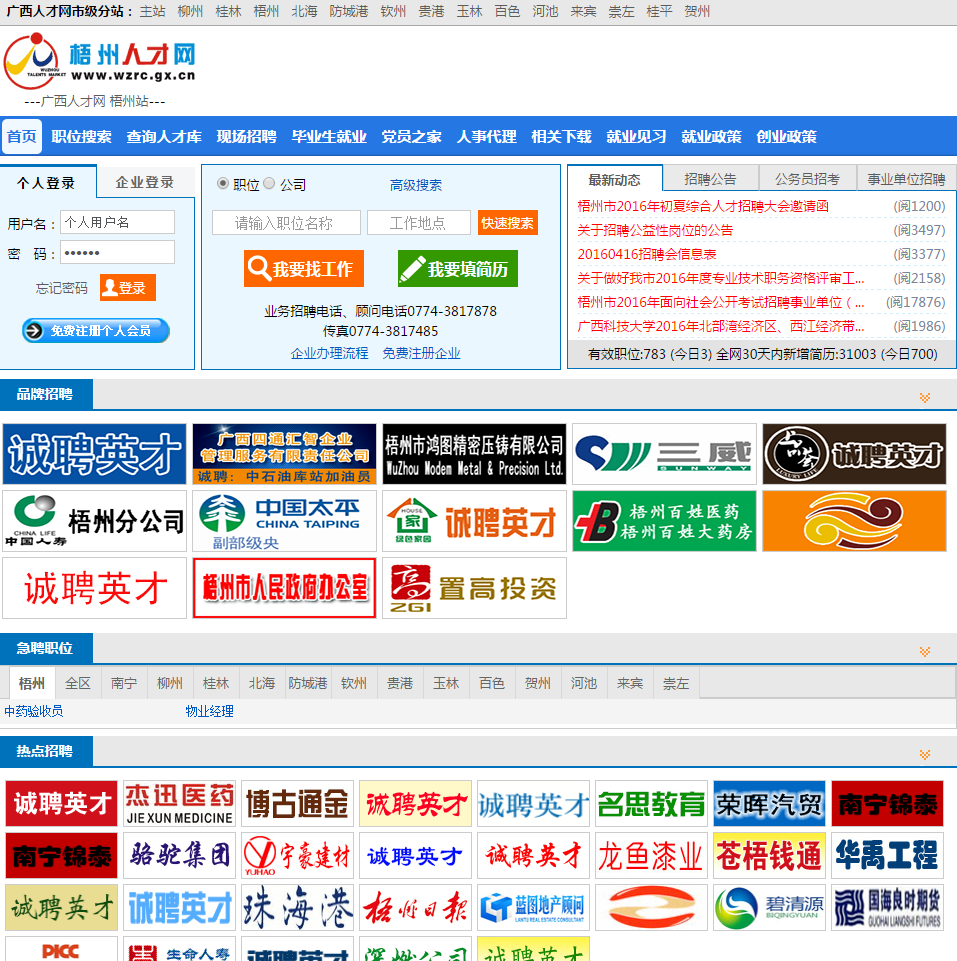Click the 快速搜索 button

click(x=508, y=222)
